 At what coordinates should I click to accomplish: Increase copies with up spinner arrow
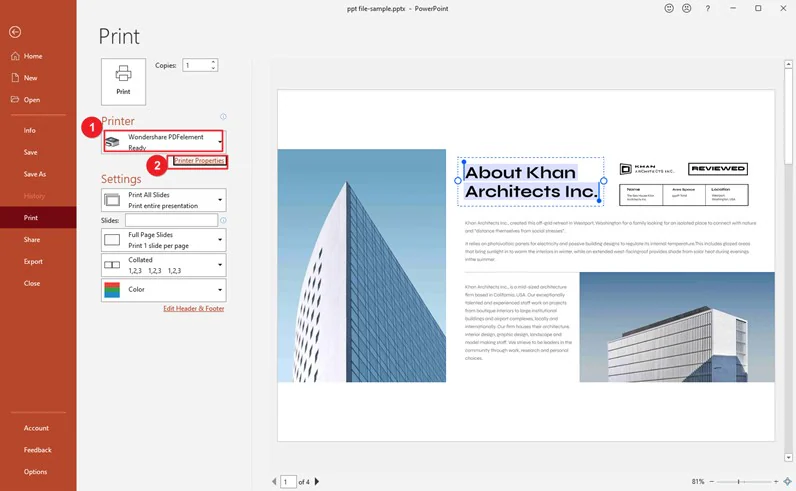tap(213, 62)
